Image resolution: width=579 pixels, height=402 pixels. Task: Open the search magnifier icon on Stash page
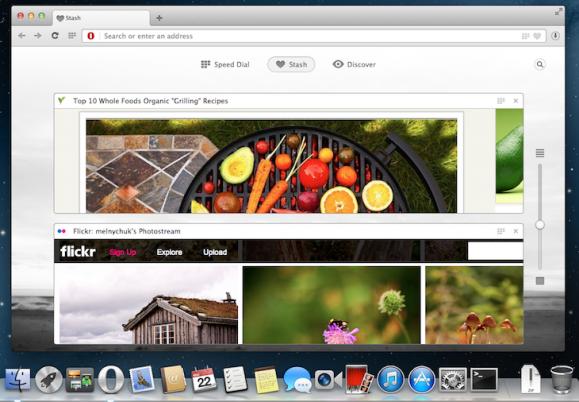540,65
